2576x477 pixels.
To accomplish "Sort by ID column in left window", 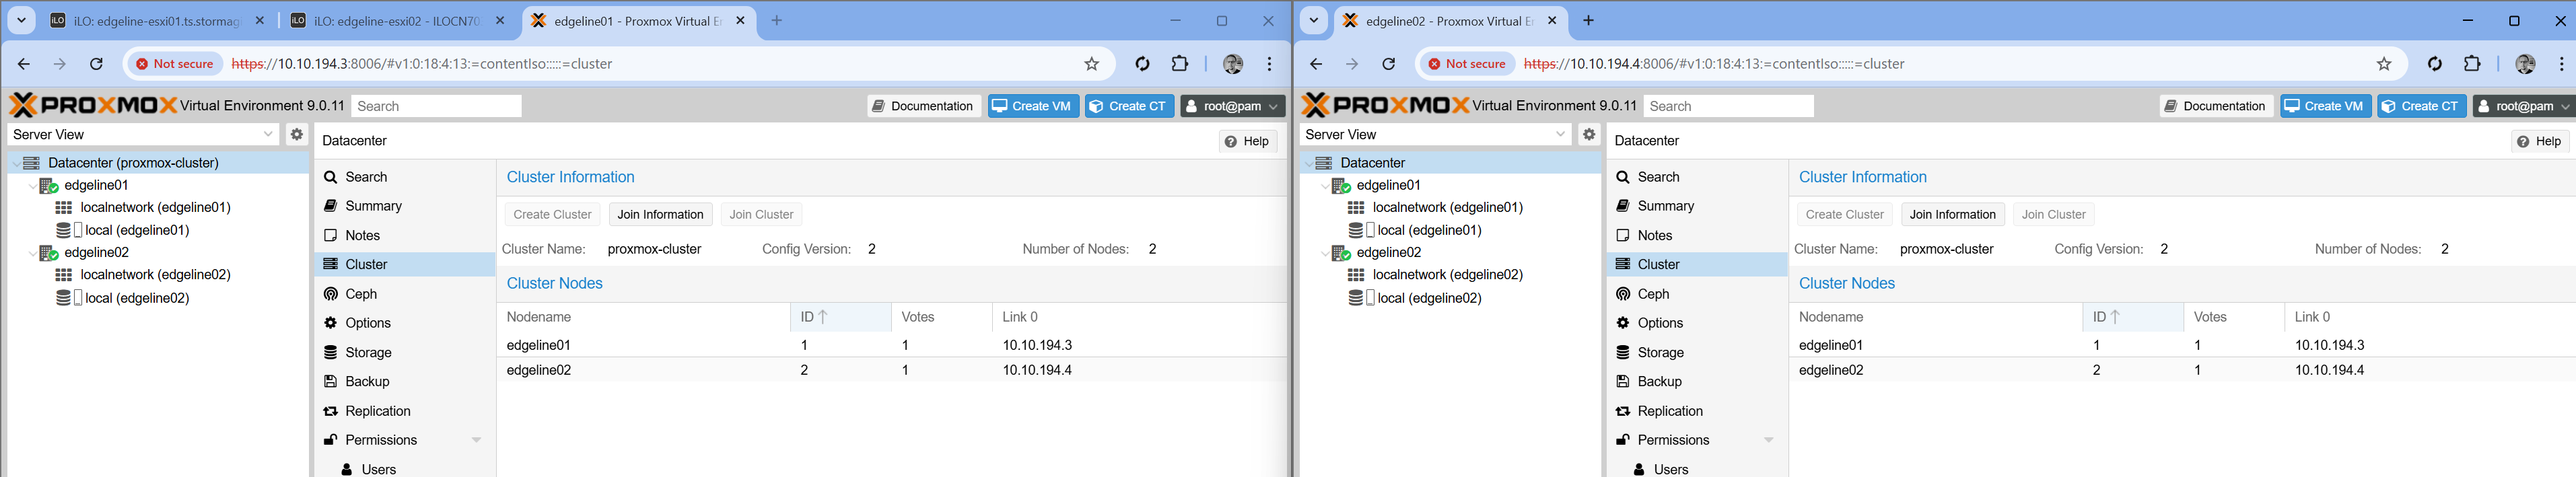I will [x=840, y=317].
